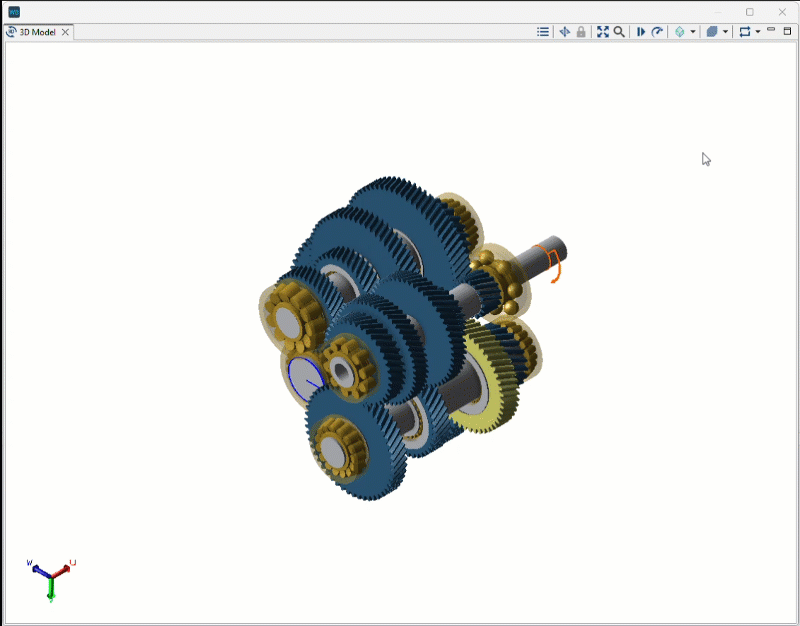Click the curved-arrow rotate icon
The height and width of the screenshot is (626, 800).
click(x=657, y=32)
